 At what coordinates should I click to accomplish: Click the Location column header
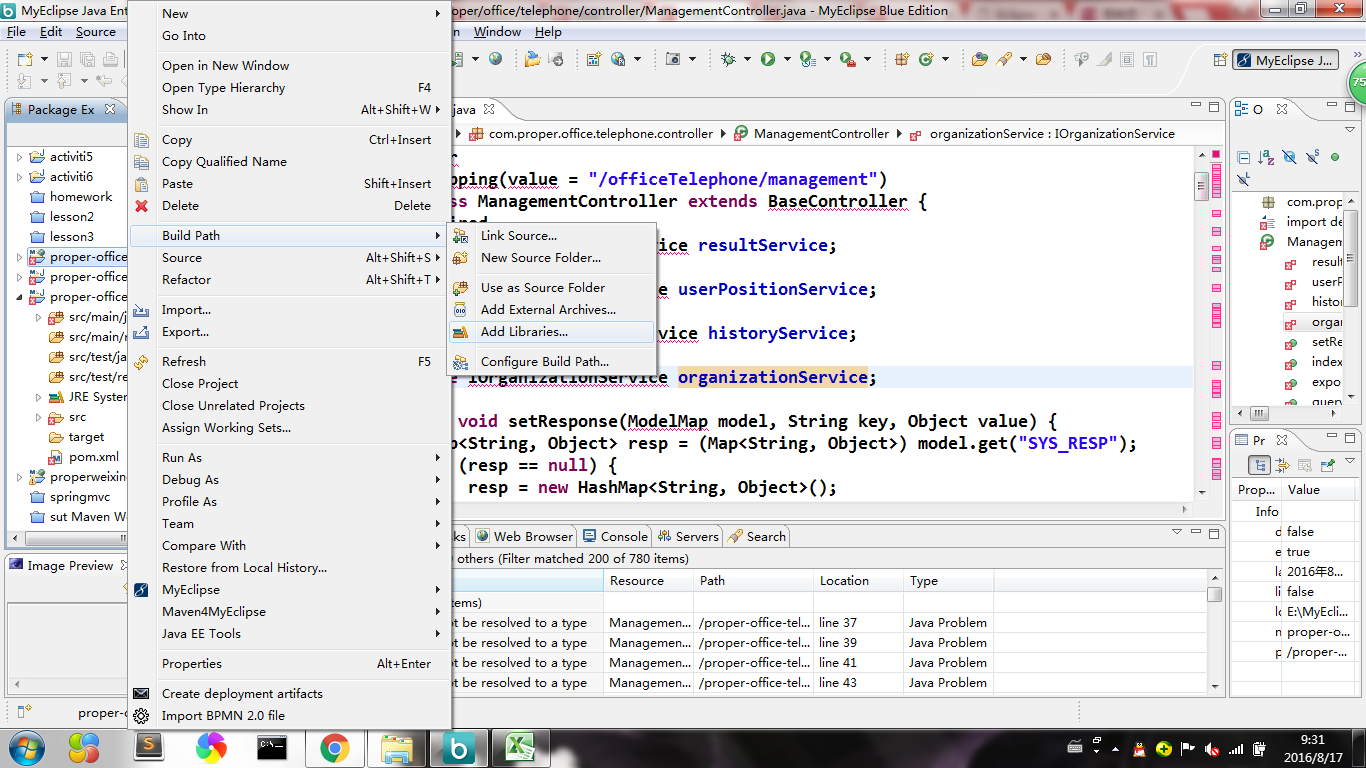pos(858,581)
